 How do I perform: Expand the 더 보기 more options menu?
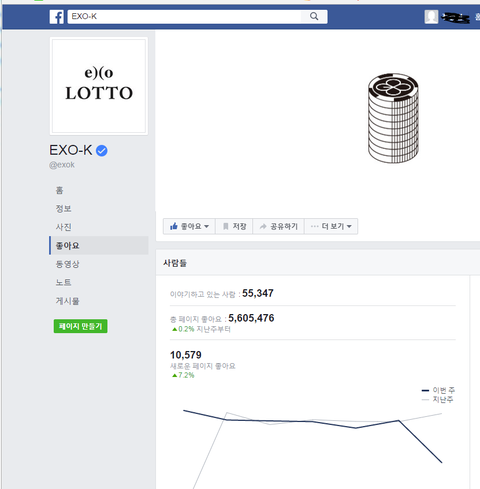331,226
